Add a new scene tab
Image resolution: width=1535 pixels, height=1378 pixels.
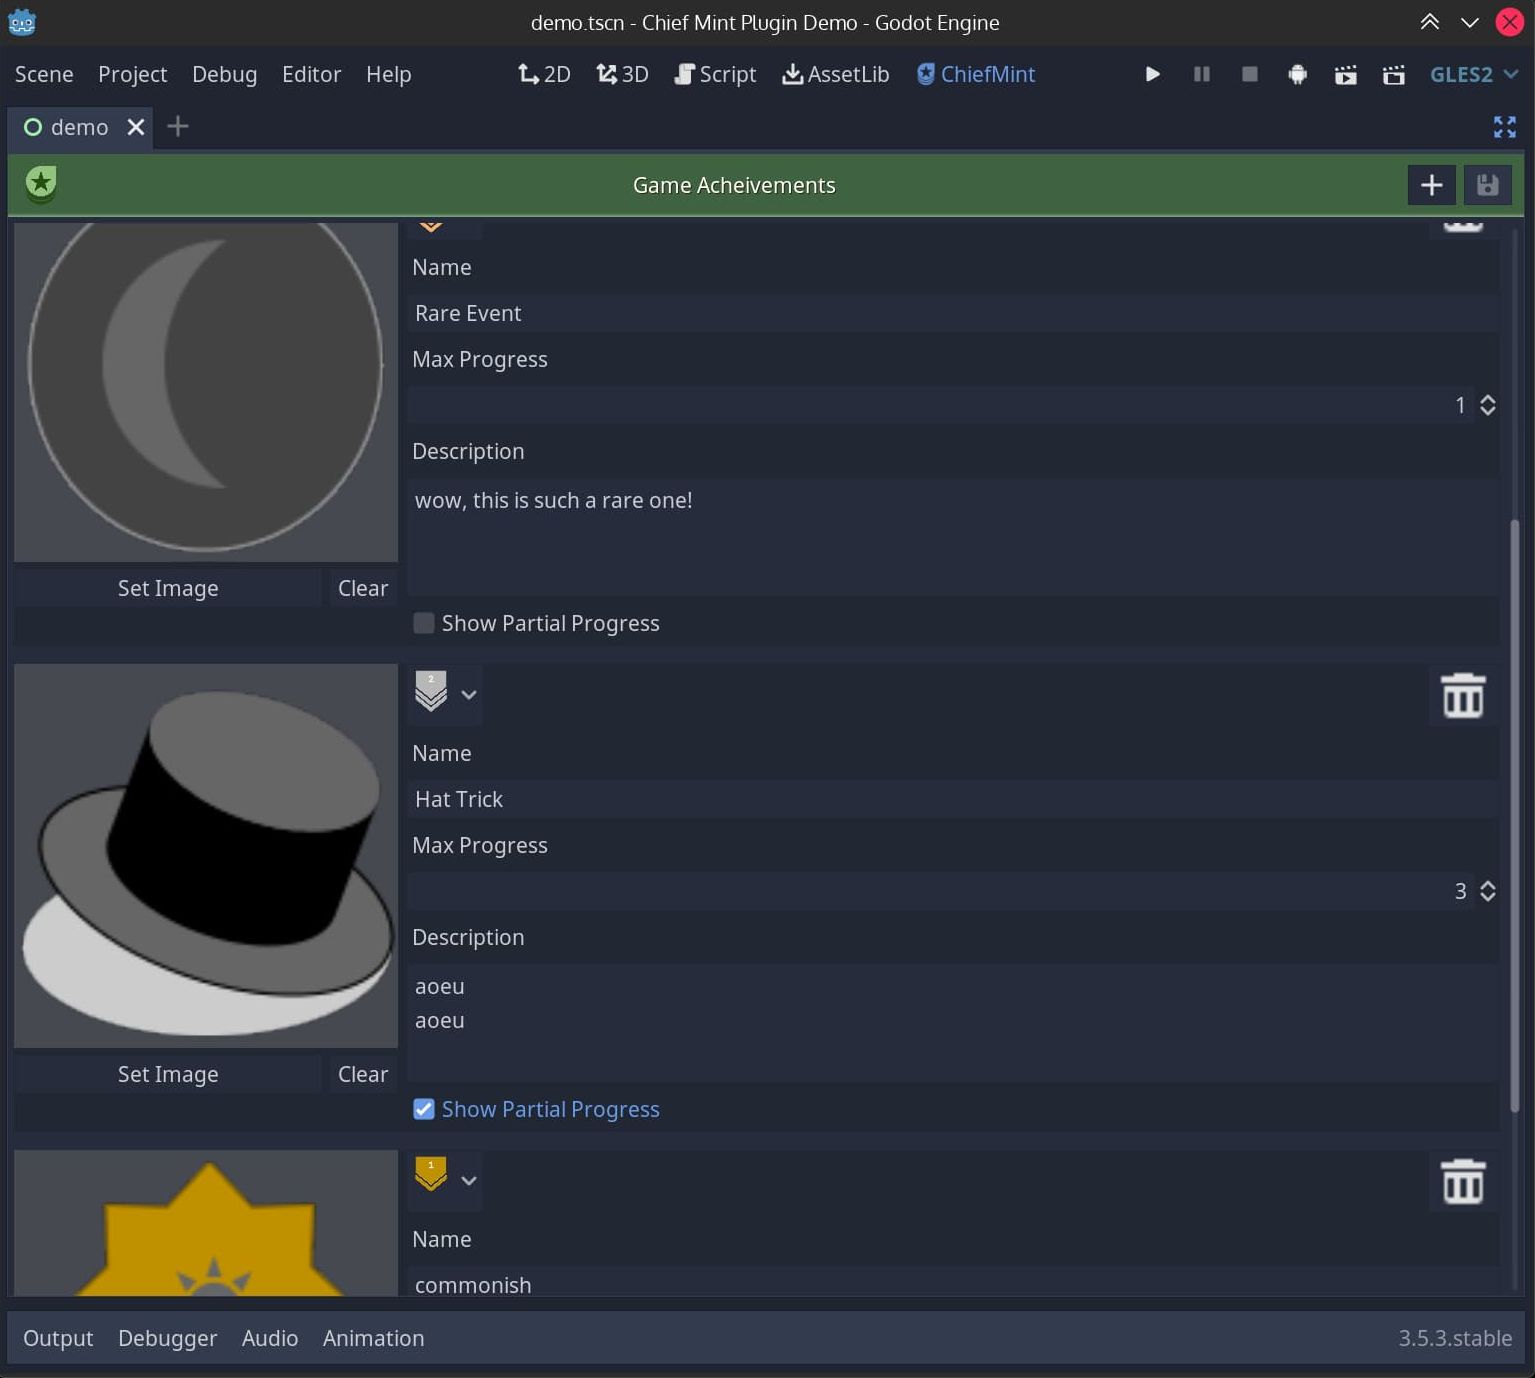coord(178,126)
